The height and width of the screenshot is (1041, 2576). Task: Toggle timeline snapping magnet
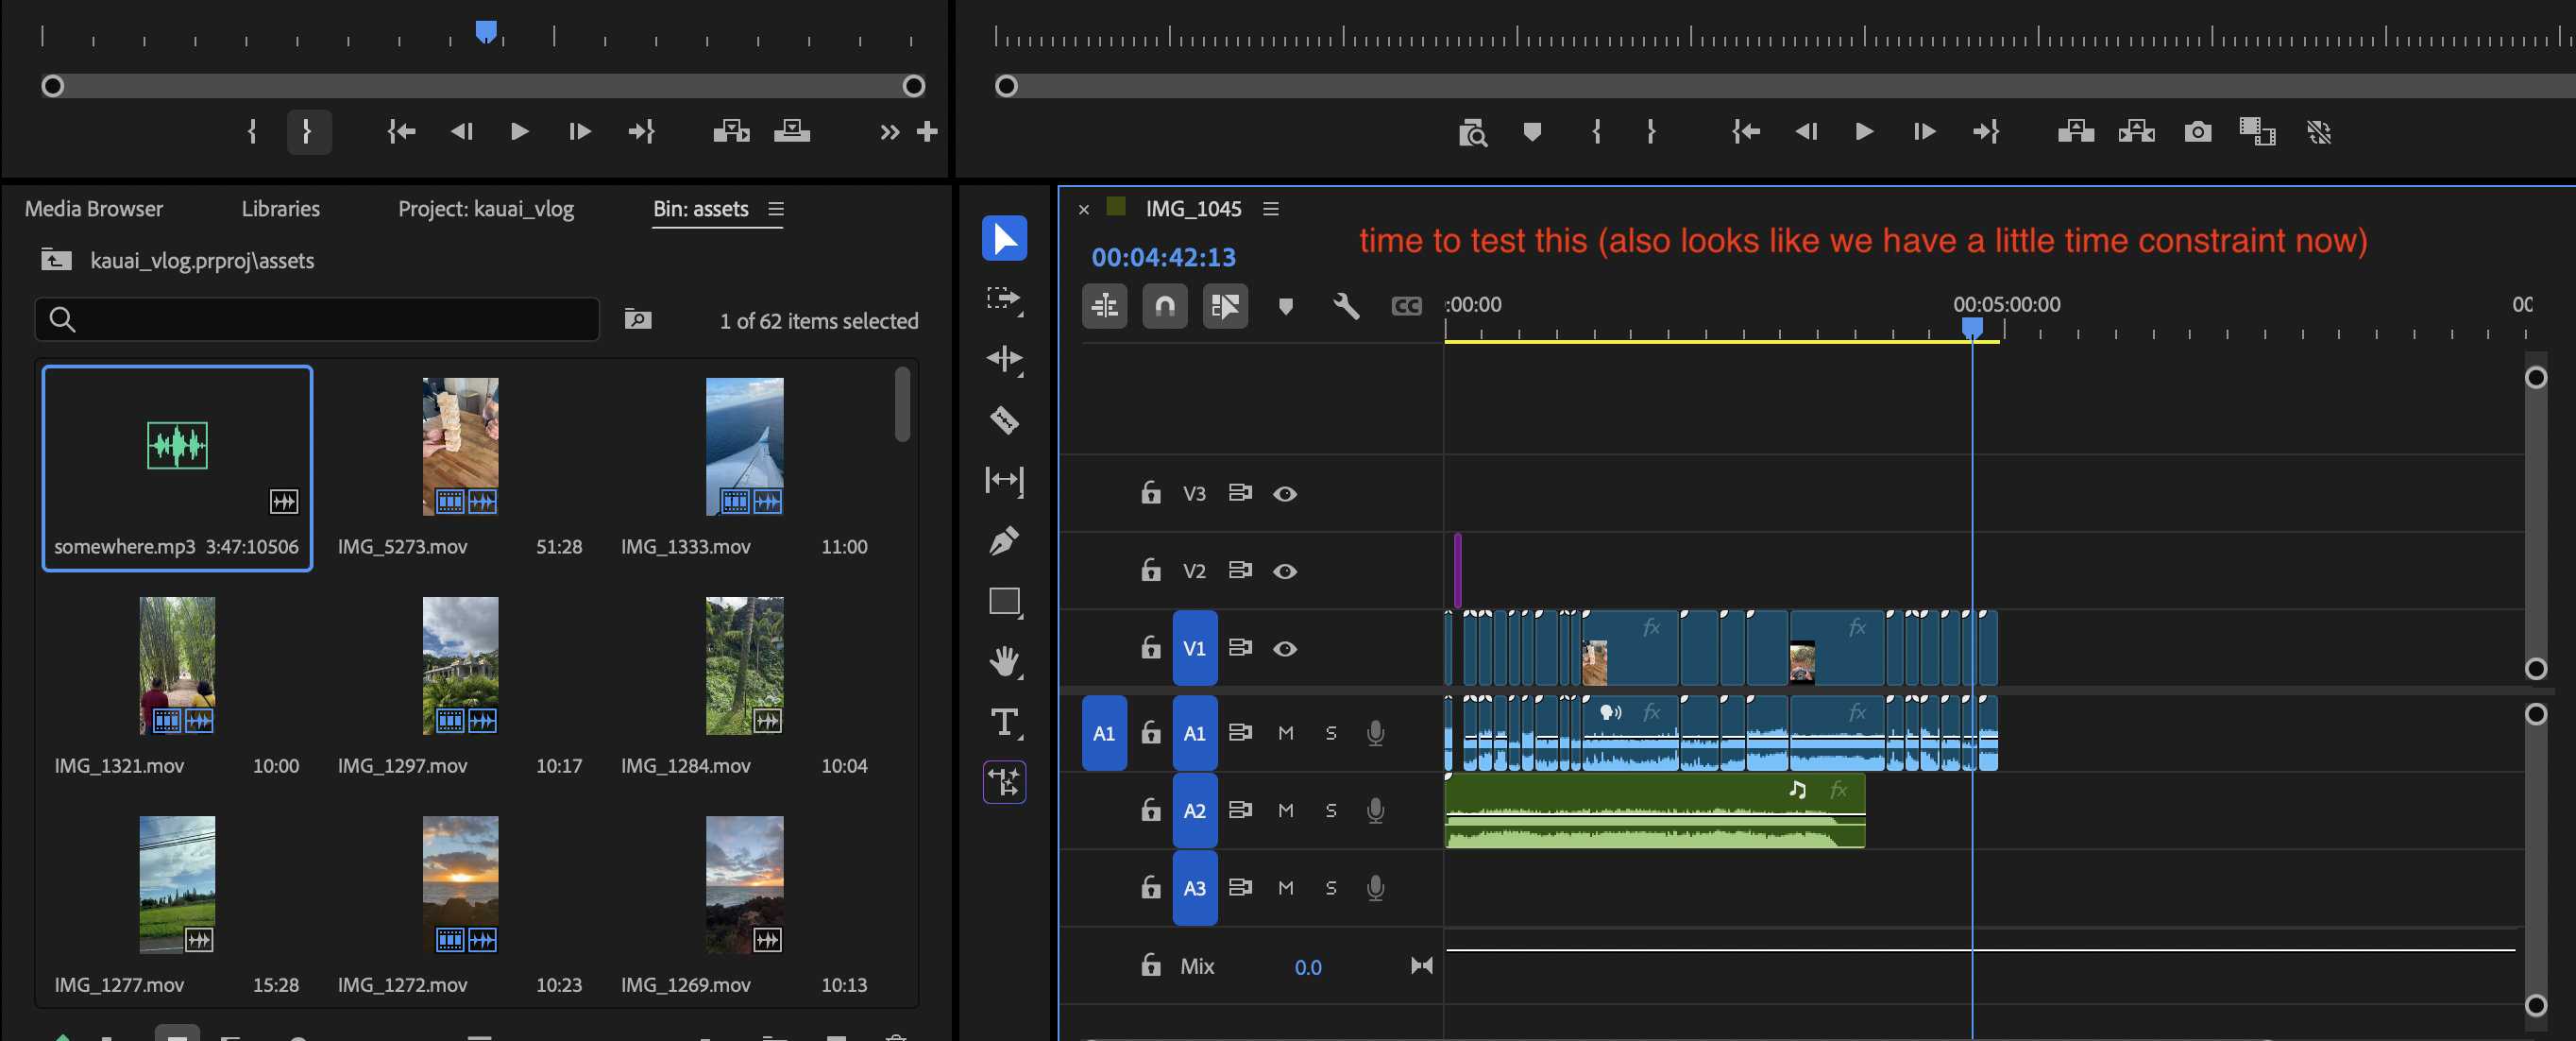coord(1165,306)
